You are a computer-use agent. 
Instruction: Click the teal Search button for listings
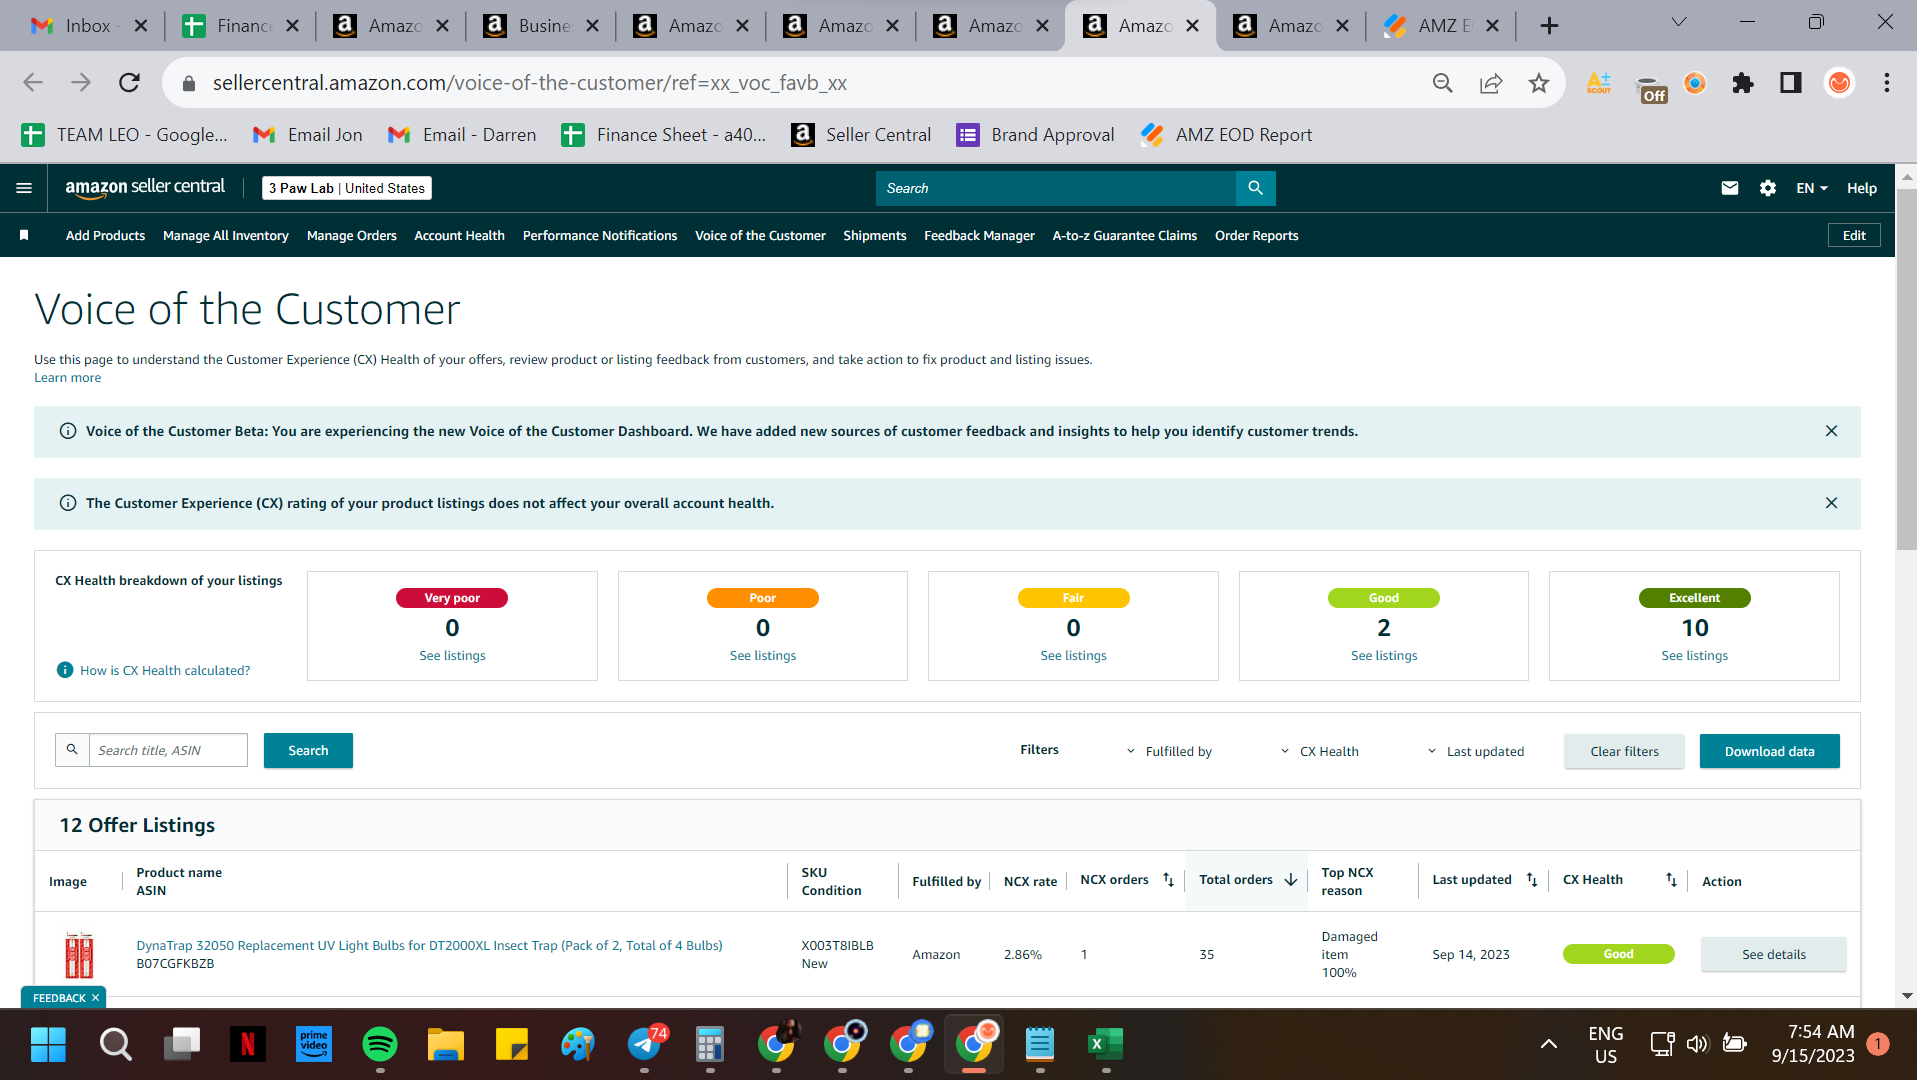pos(308,750)
